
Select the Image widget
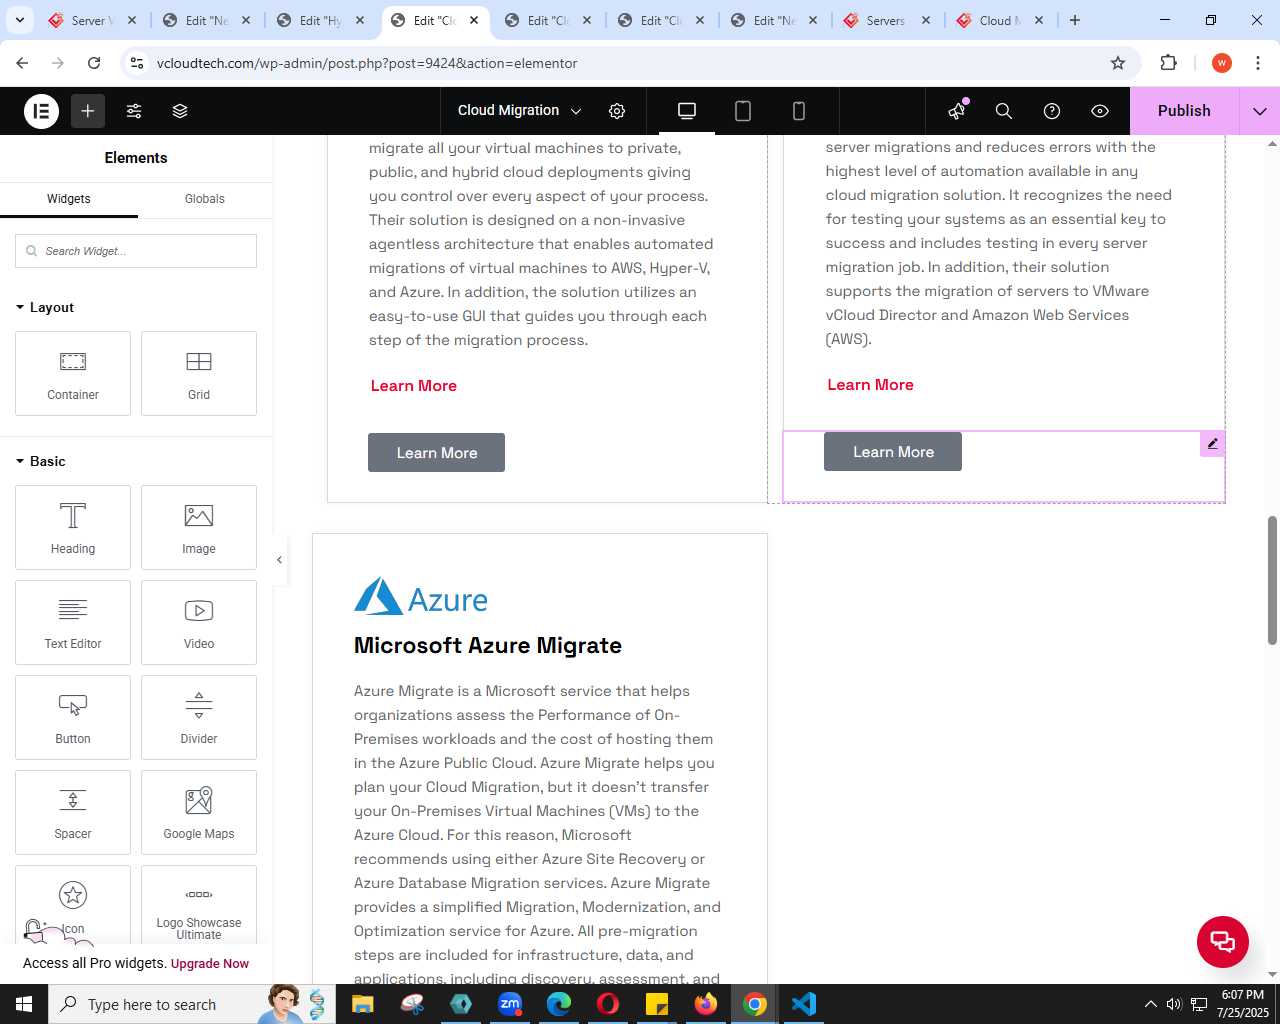click(199, 528)
